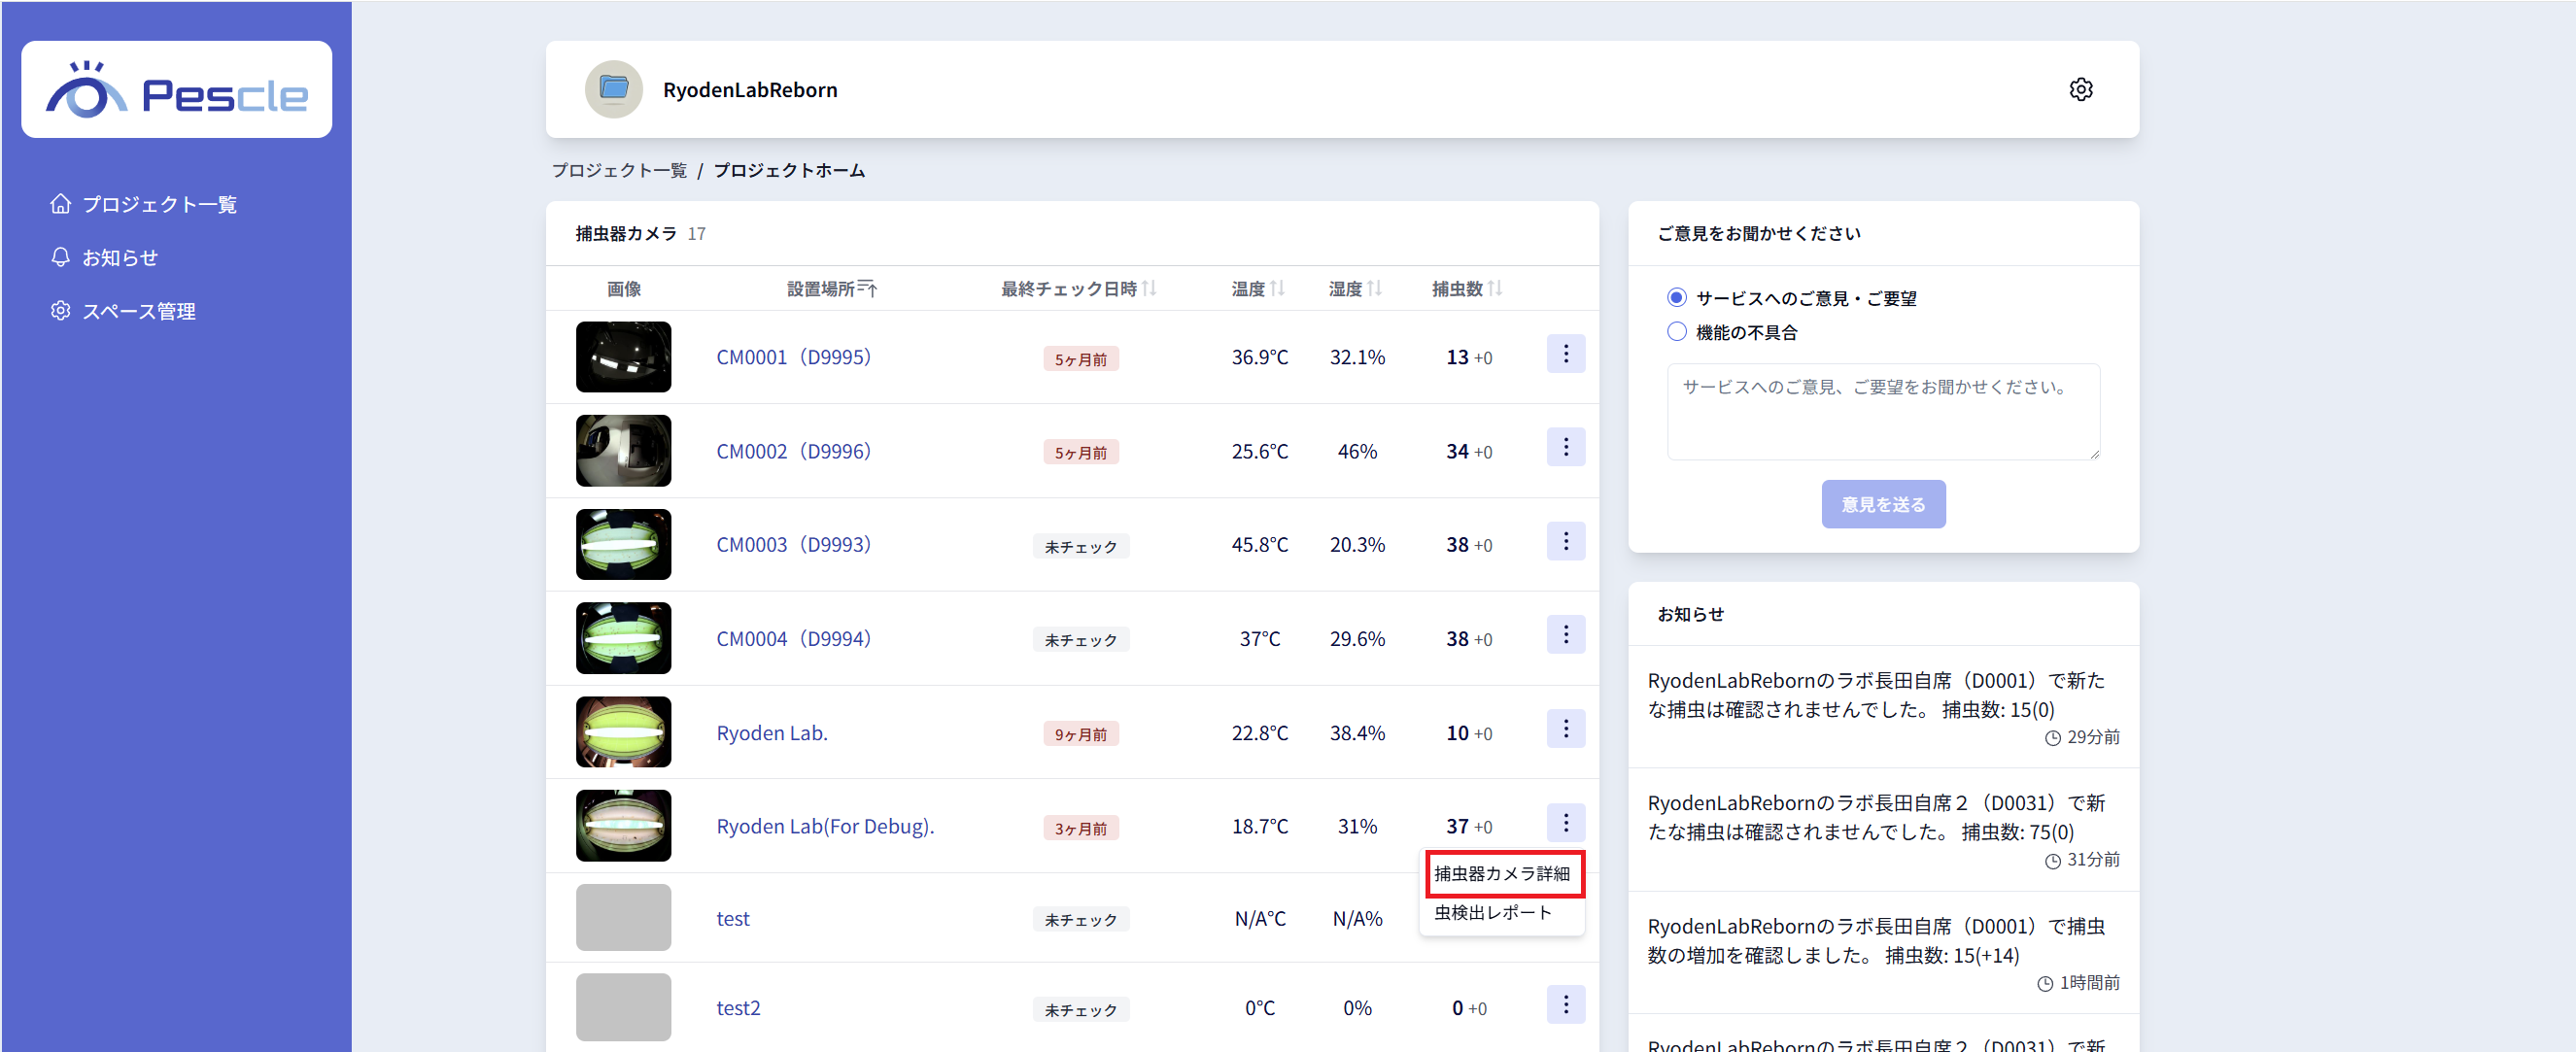The width and height of the screenshot is (2576, 1052).
Task: Click the Pescle logo
Action: click(177, 90)
